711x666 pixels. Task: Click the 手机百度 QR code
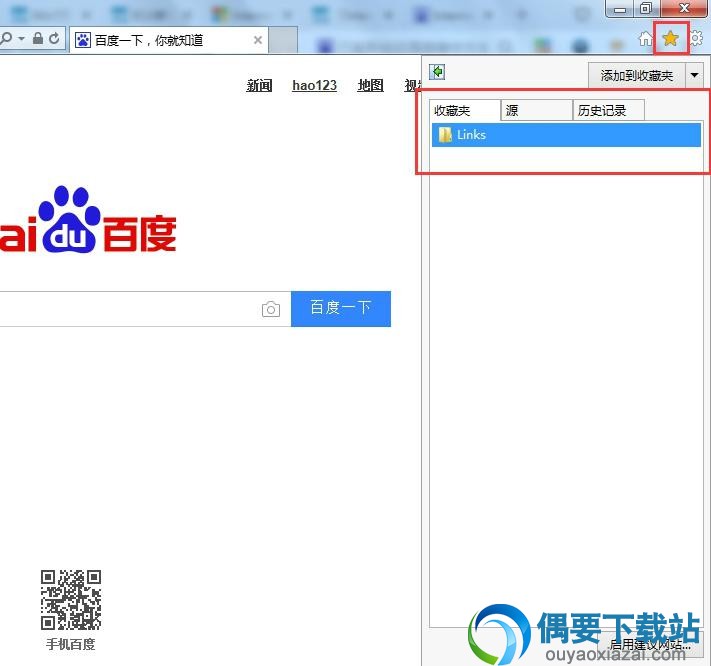[71, 600]
